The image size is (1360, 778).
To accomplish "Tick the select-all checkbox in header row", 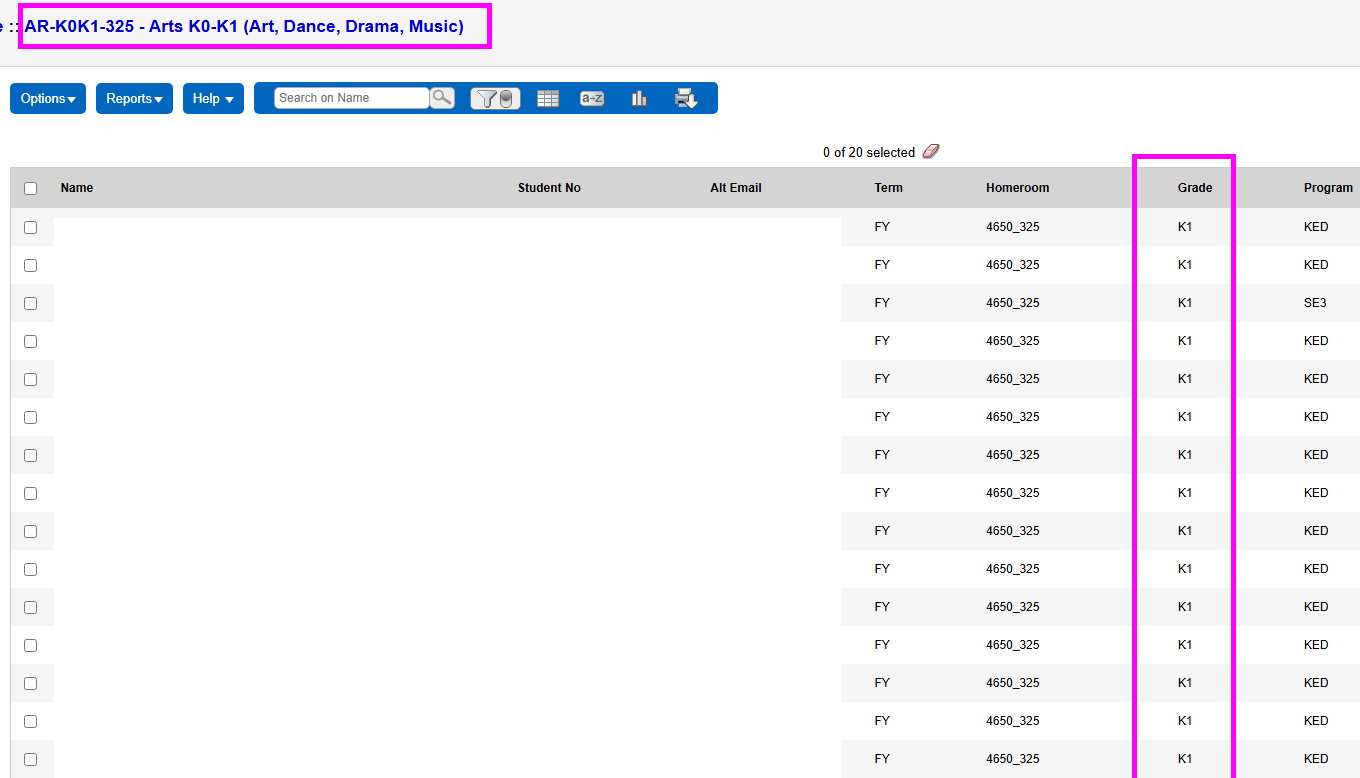I will click(x=30, y=188).
